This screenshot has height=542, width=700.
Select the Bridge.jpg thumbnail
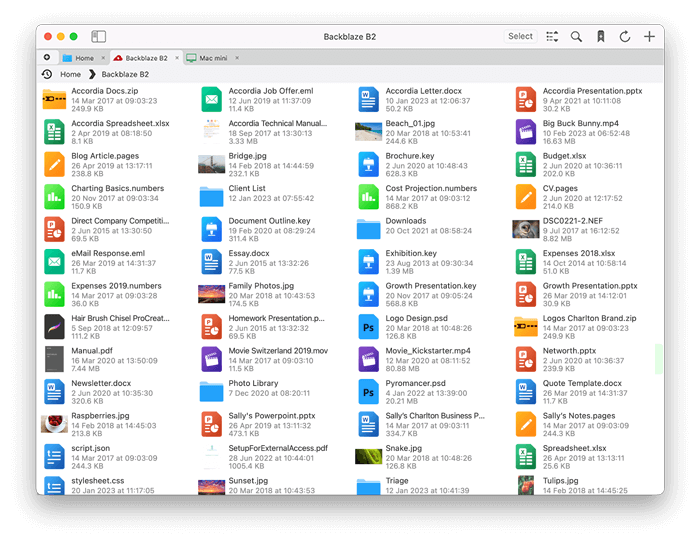(212, 164)
